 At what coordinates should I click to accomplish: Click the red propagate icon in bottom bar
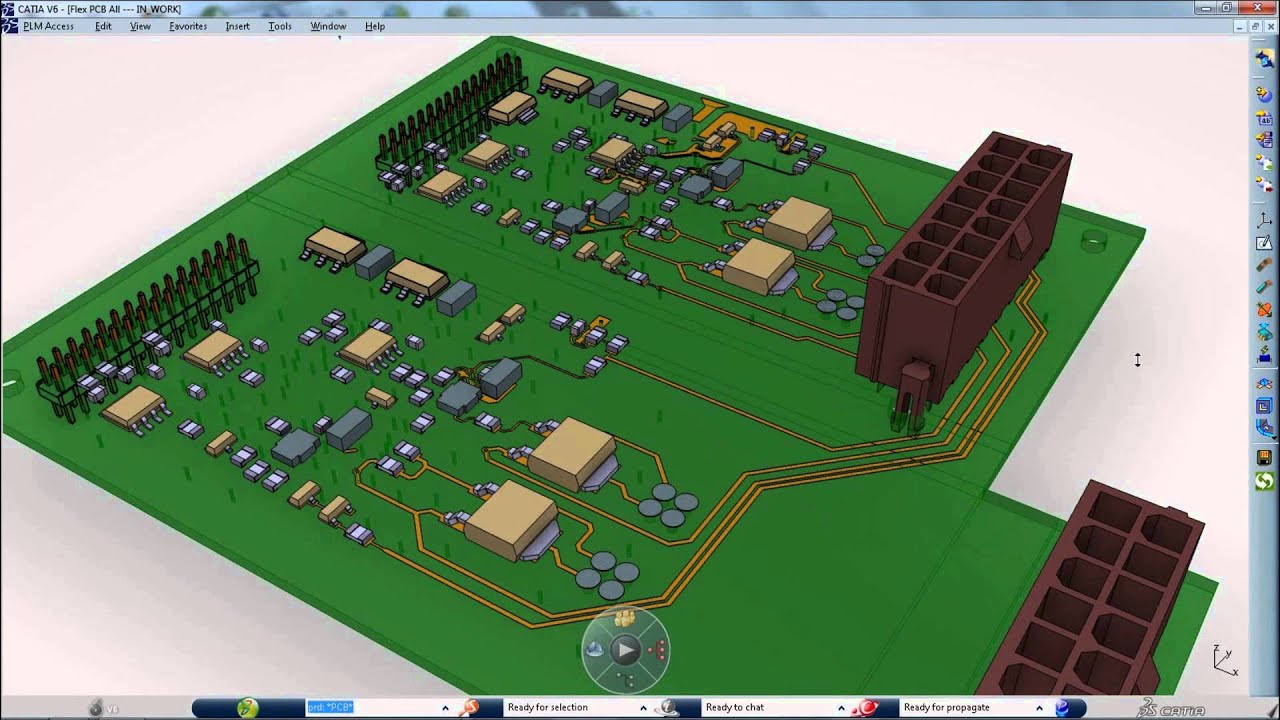(867, 708)
